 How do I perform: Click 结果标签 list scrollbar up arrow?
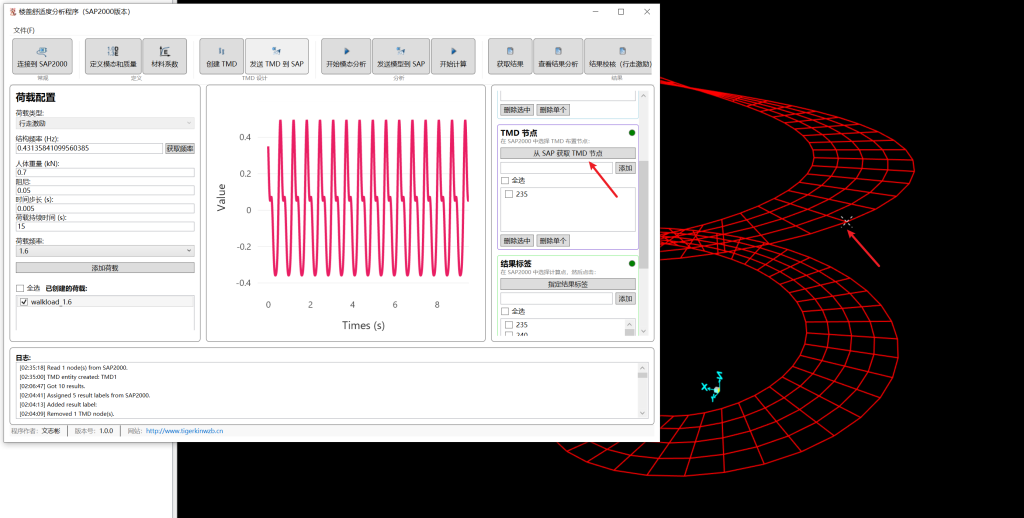pos(630,324)
